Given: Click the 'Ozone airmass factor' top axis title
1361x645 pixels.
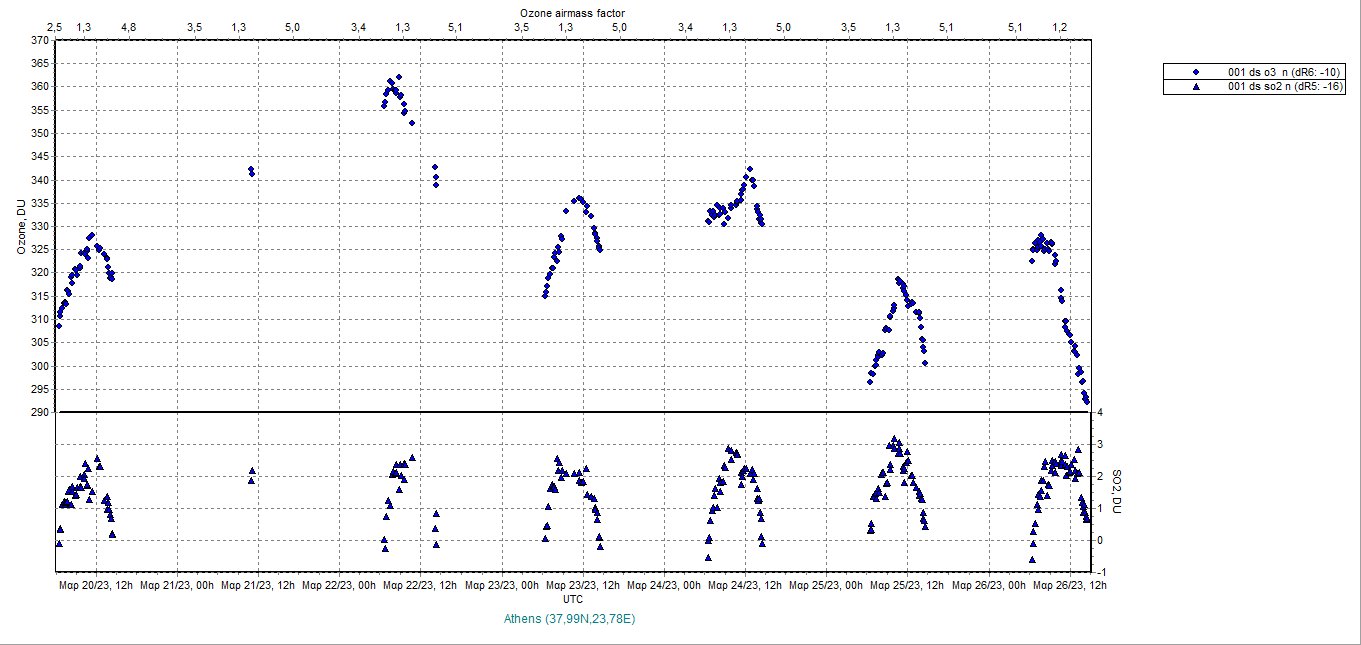Looking at the screenshot, I should click(572, 11).
